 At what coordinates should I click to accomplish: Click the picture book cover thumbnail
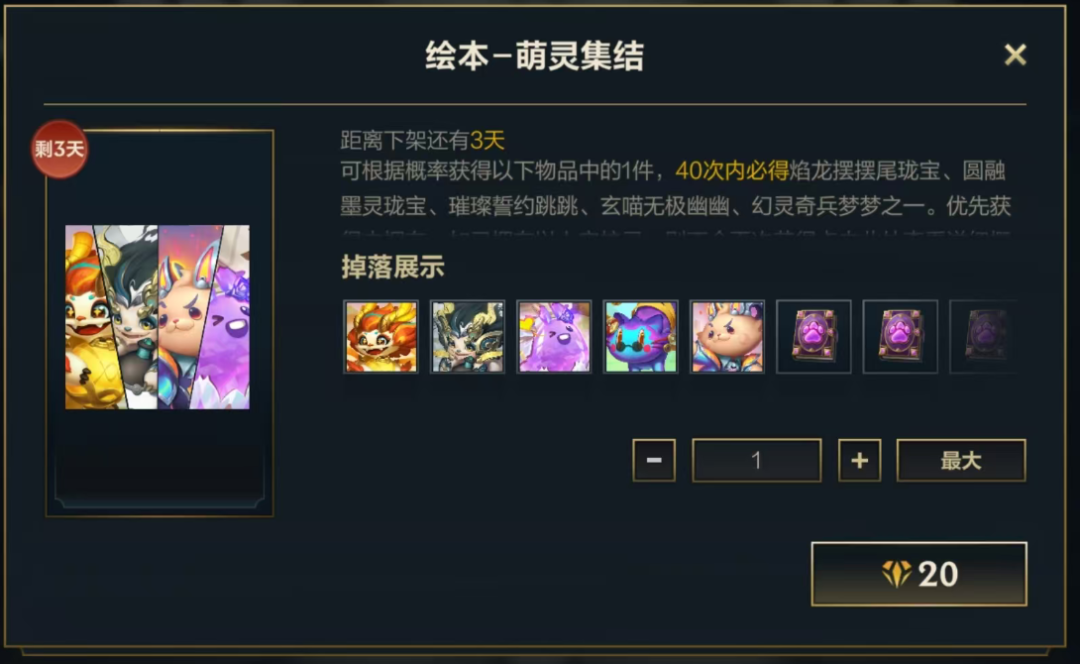pos(158,317)
